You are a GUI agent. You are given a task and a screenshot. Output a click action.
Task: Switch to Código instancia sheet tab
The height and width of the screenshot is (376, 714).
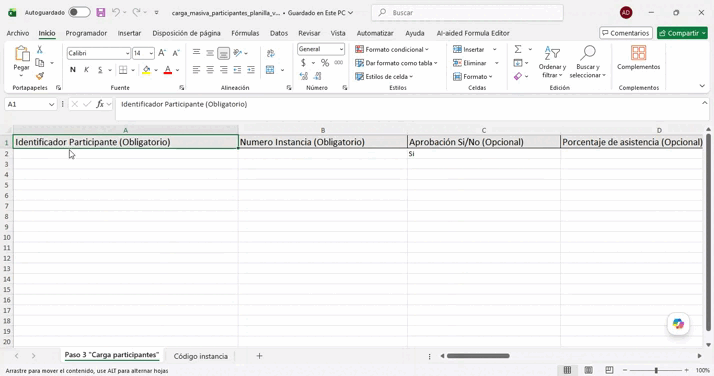(200, 356)
